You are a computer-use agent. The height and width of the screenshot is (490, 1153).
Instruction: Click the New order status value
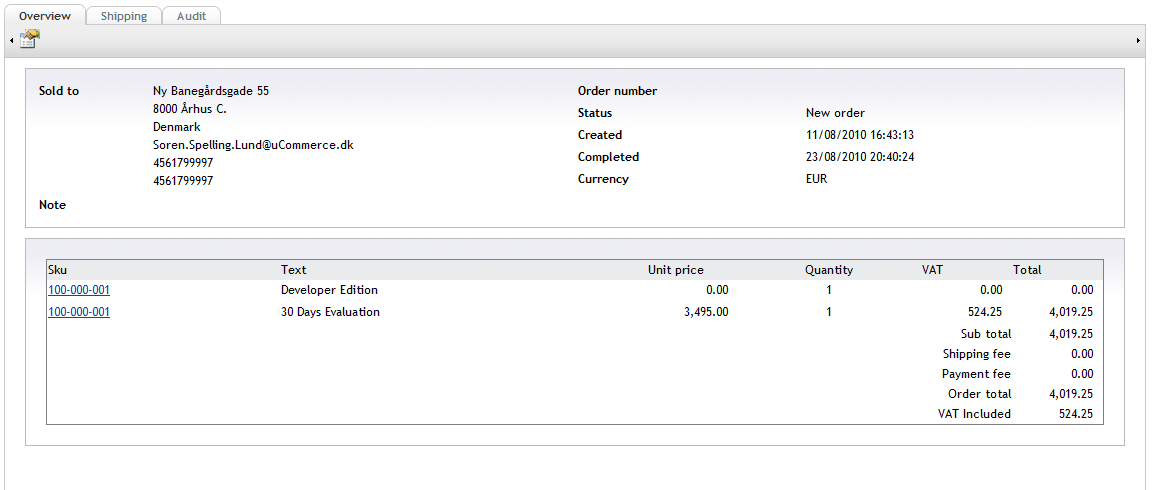tap(835, 113)
